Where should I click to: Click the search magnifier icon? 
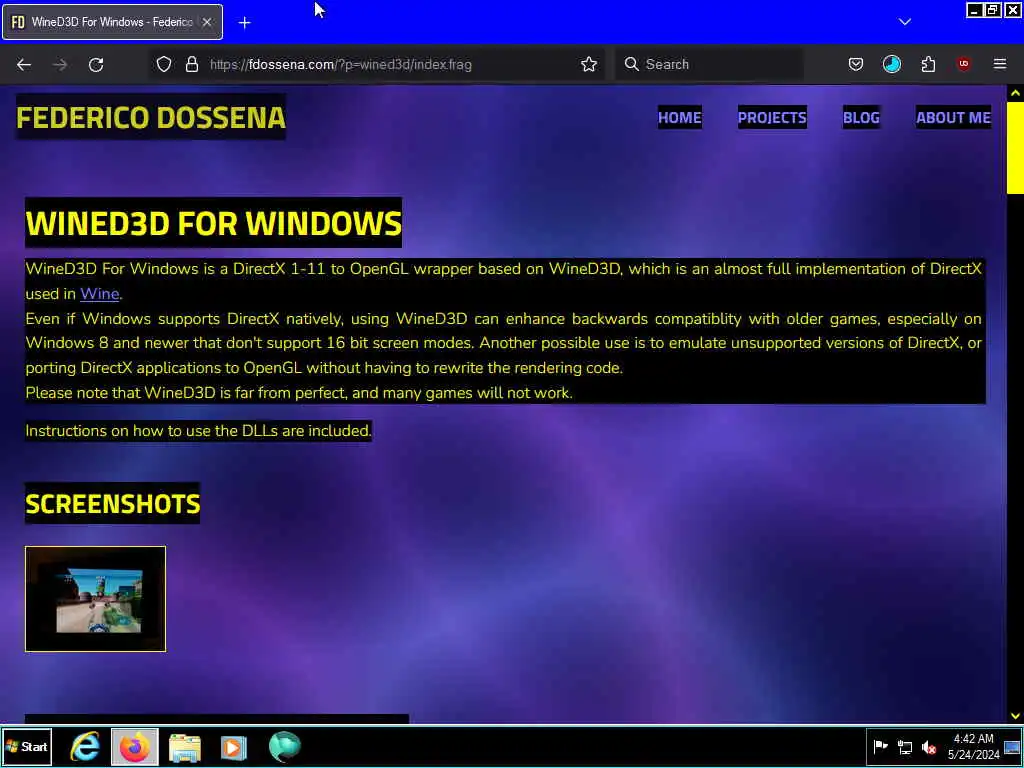click(632, 64)
